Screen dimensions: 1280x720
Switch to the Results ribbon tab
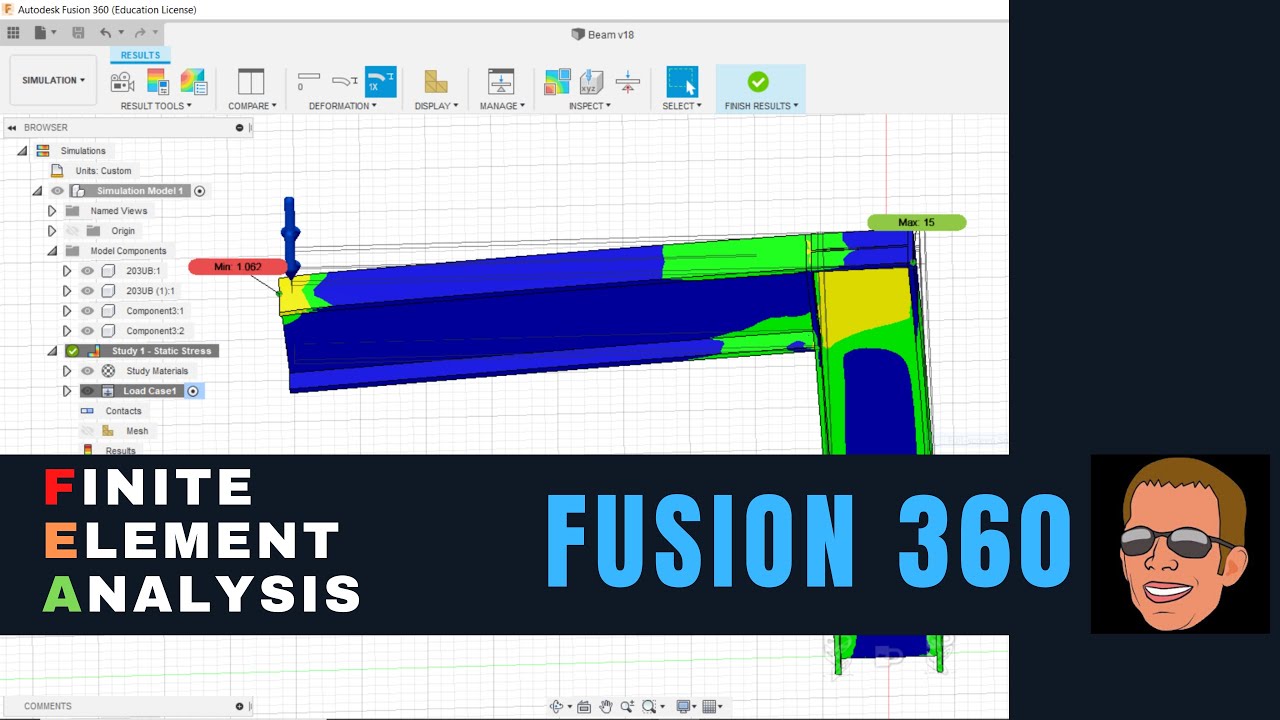click(x=140, y=56)
